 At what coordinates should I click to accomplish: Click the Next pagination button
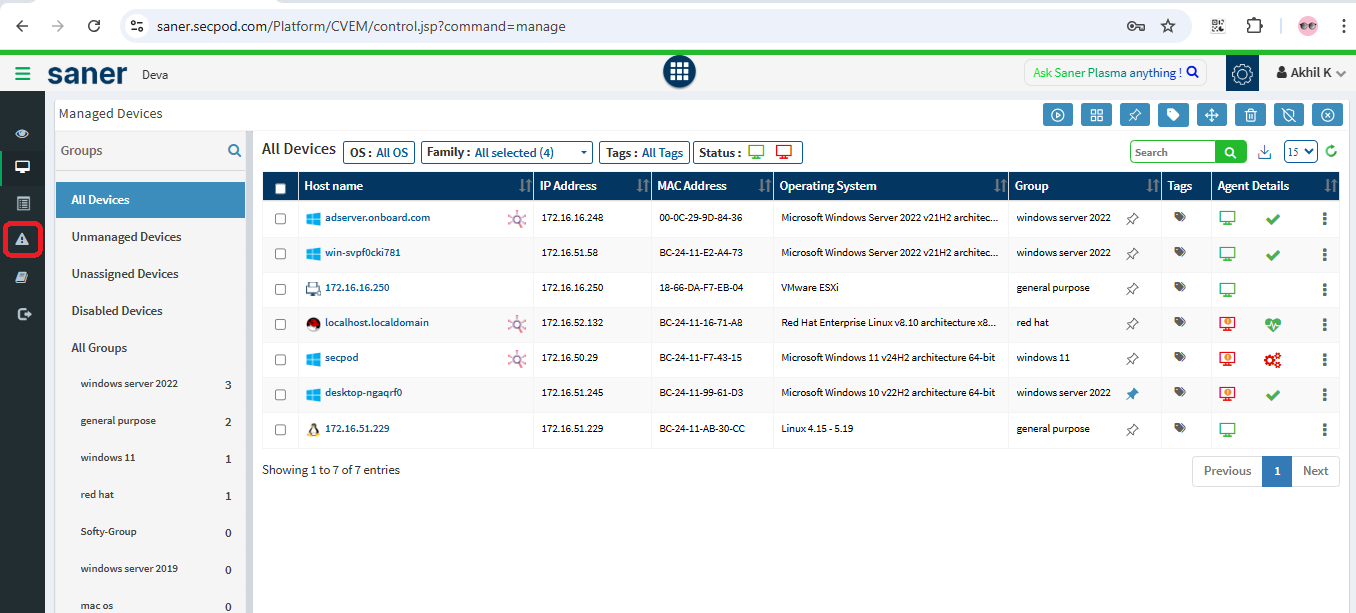point(1315,471)
